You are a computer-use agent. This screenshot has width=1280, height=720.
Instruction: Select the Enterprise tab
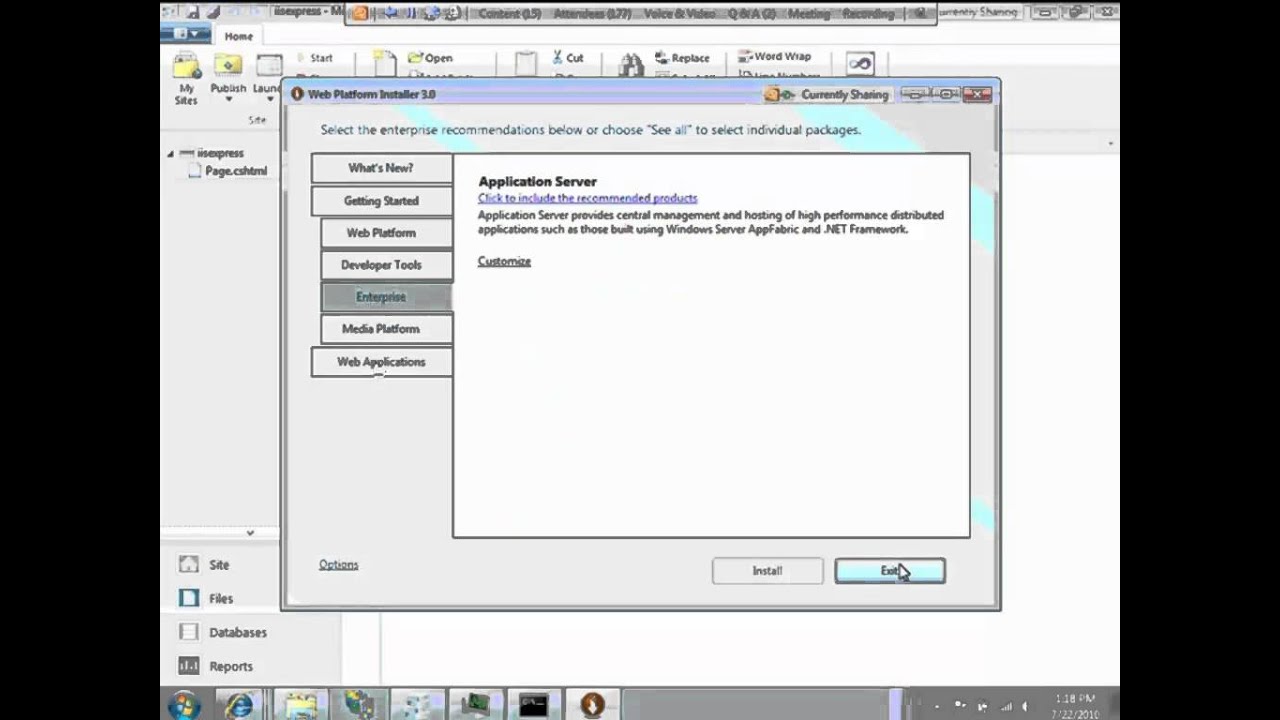(x=385, y=297)
